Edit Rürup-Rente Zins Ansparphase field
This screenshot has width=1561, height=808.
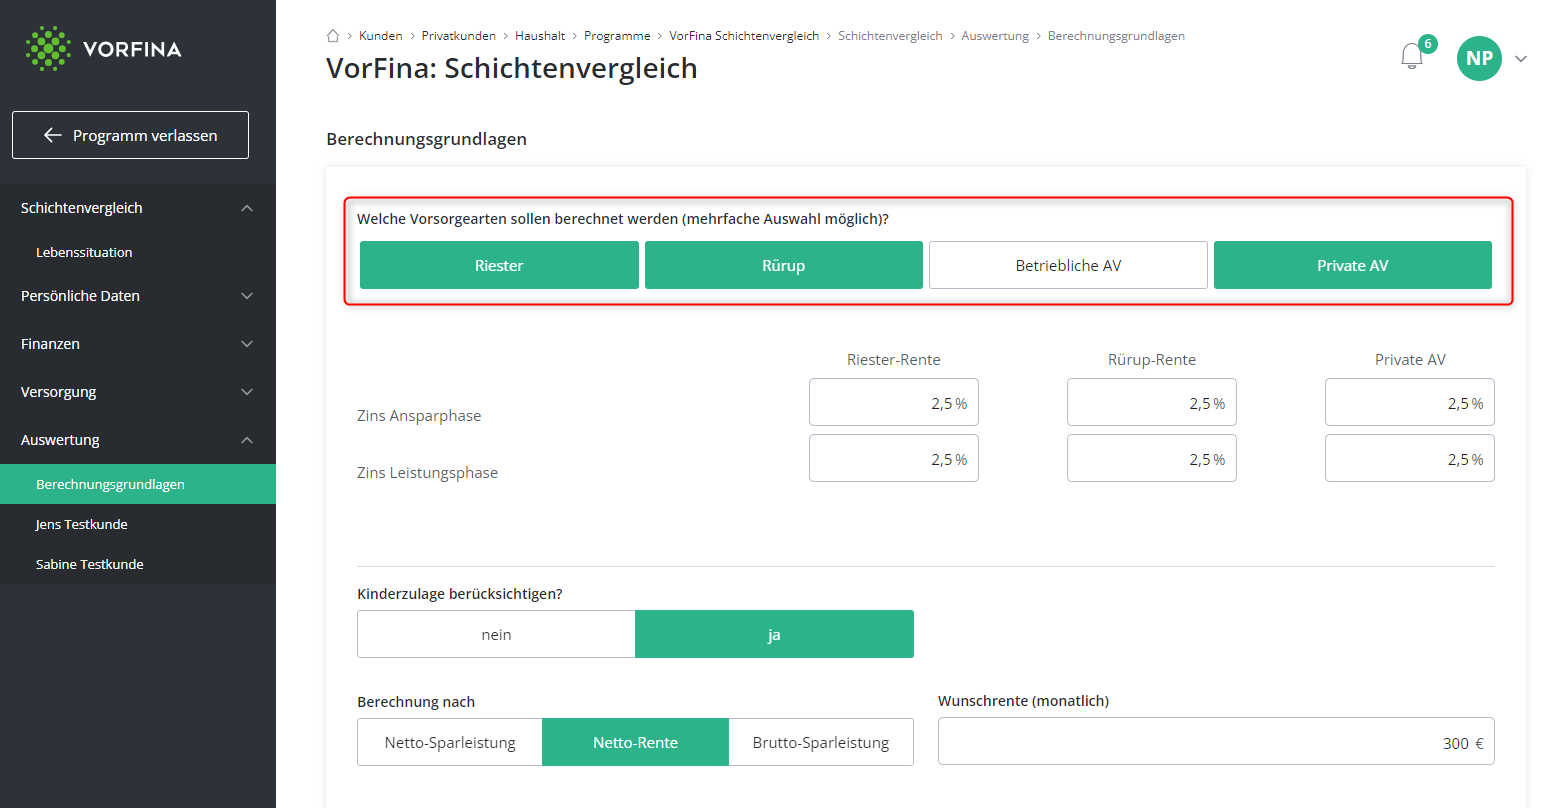point(1152,402)
